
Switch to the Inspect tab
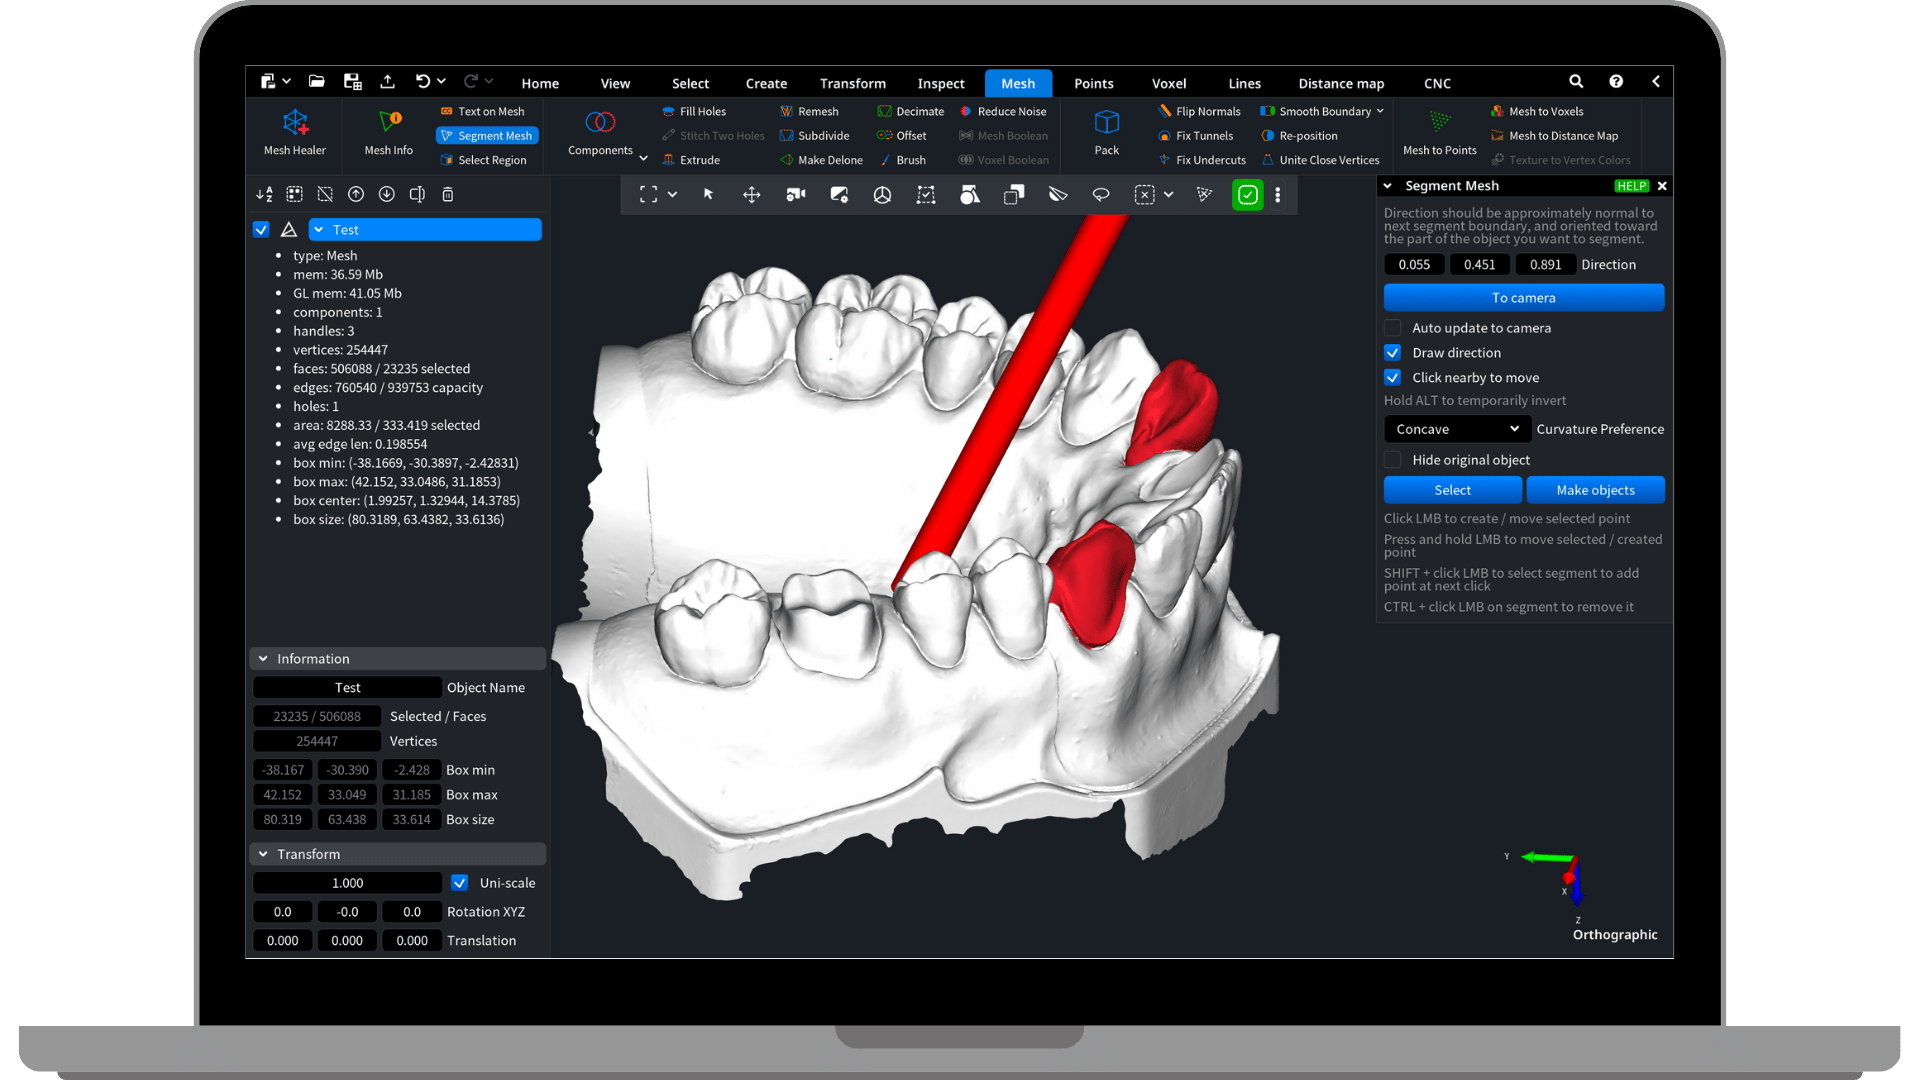point(940,83)
